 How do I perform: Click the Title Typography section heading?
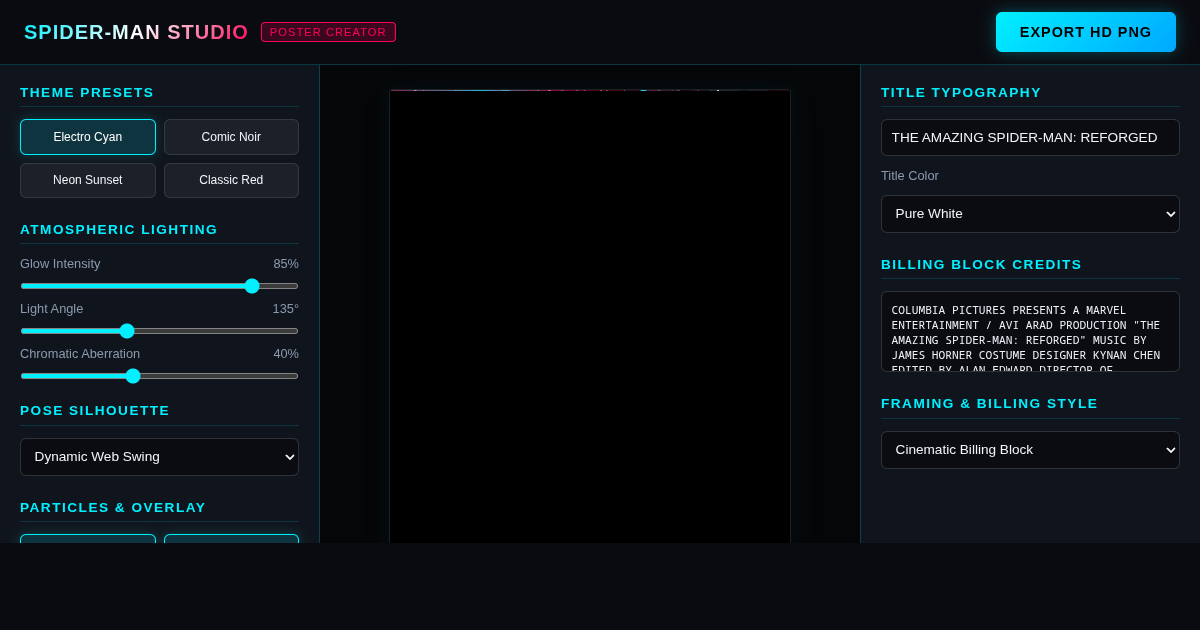[961, 93]
